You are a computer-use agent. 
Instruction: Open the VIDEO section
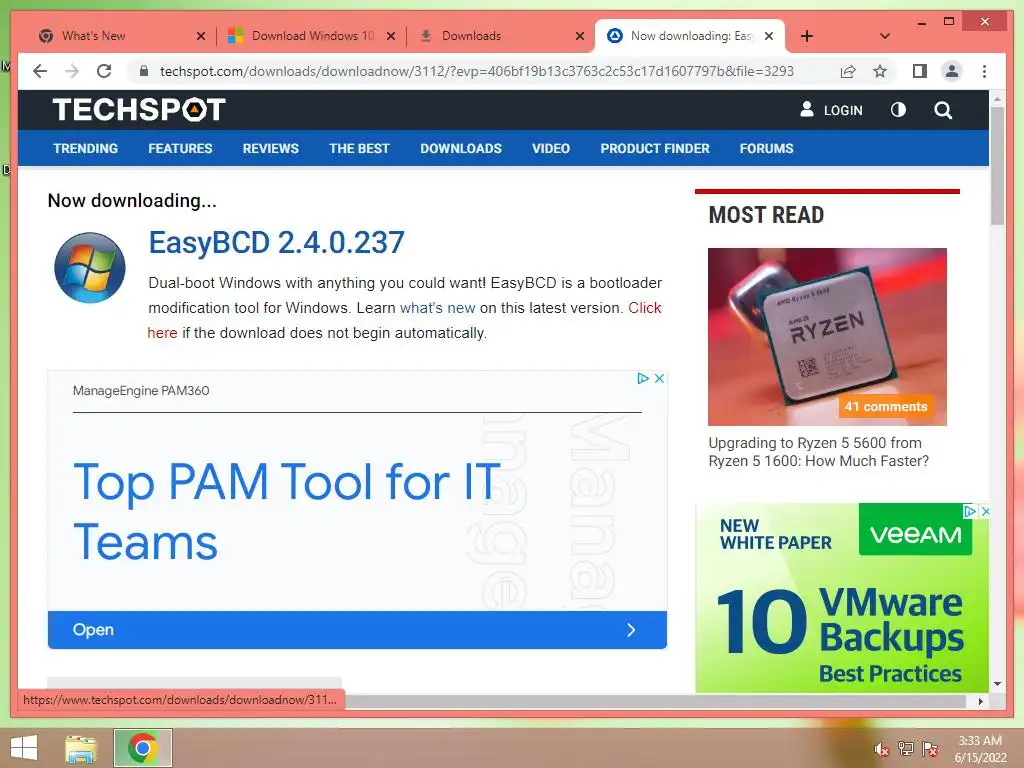[x=551, y=148]
